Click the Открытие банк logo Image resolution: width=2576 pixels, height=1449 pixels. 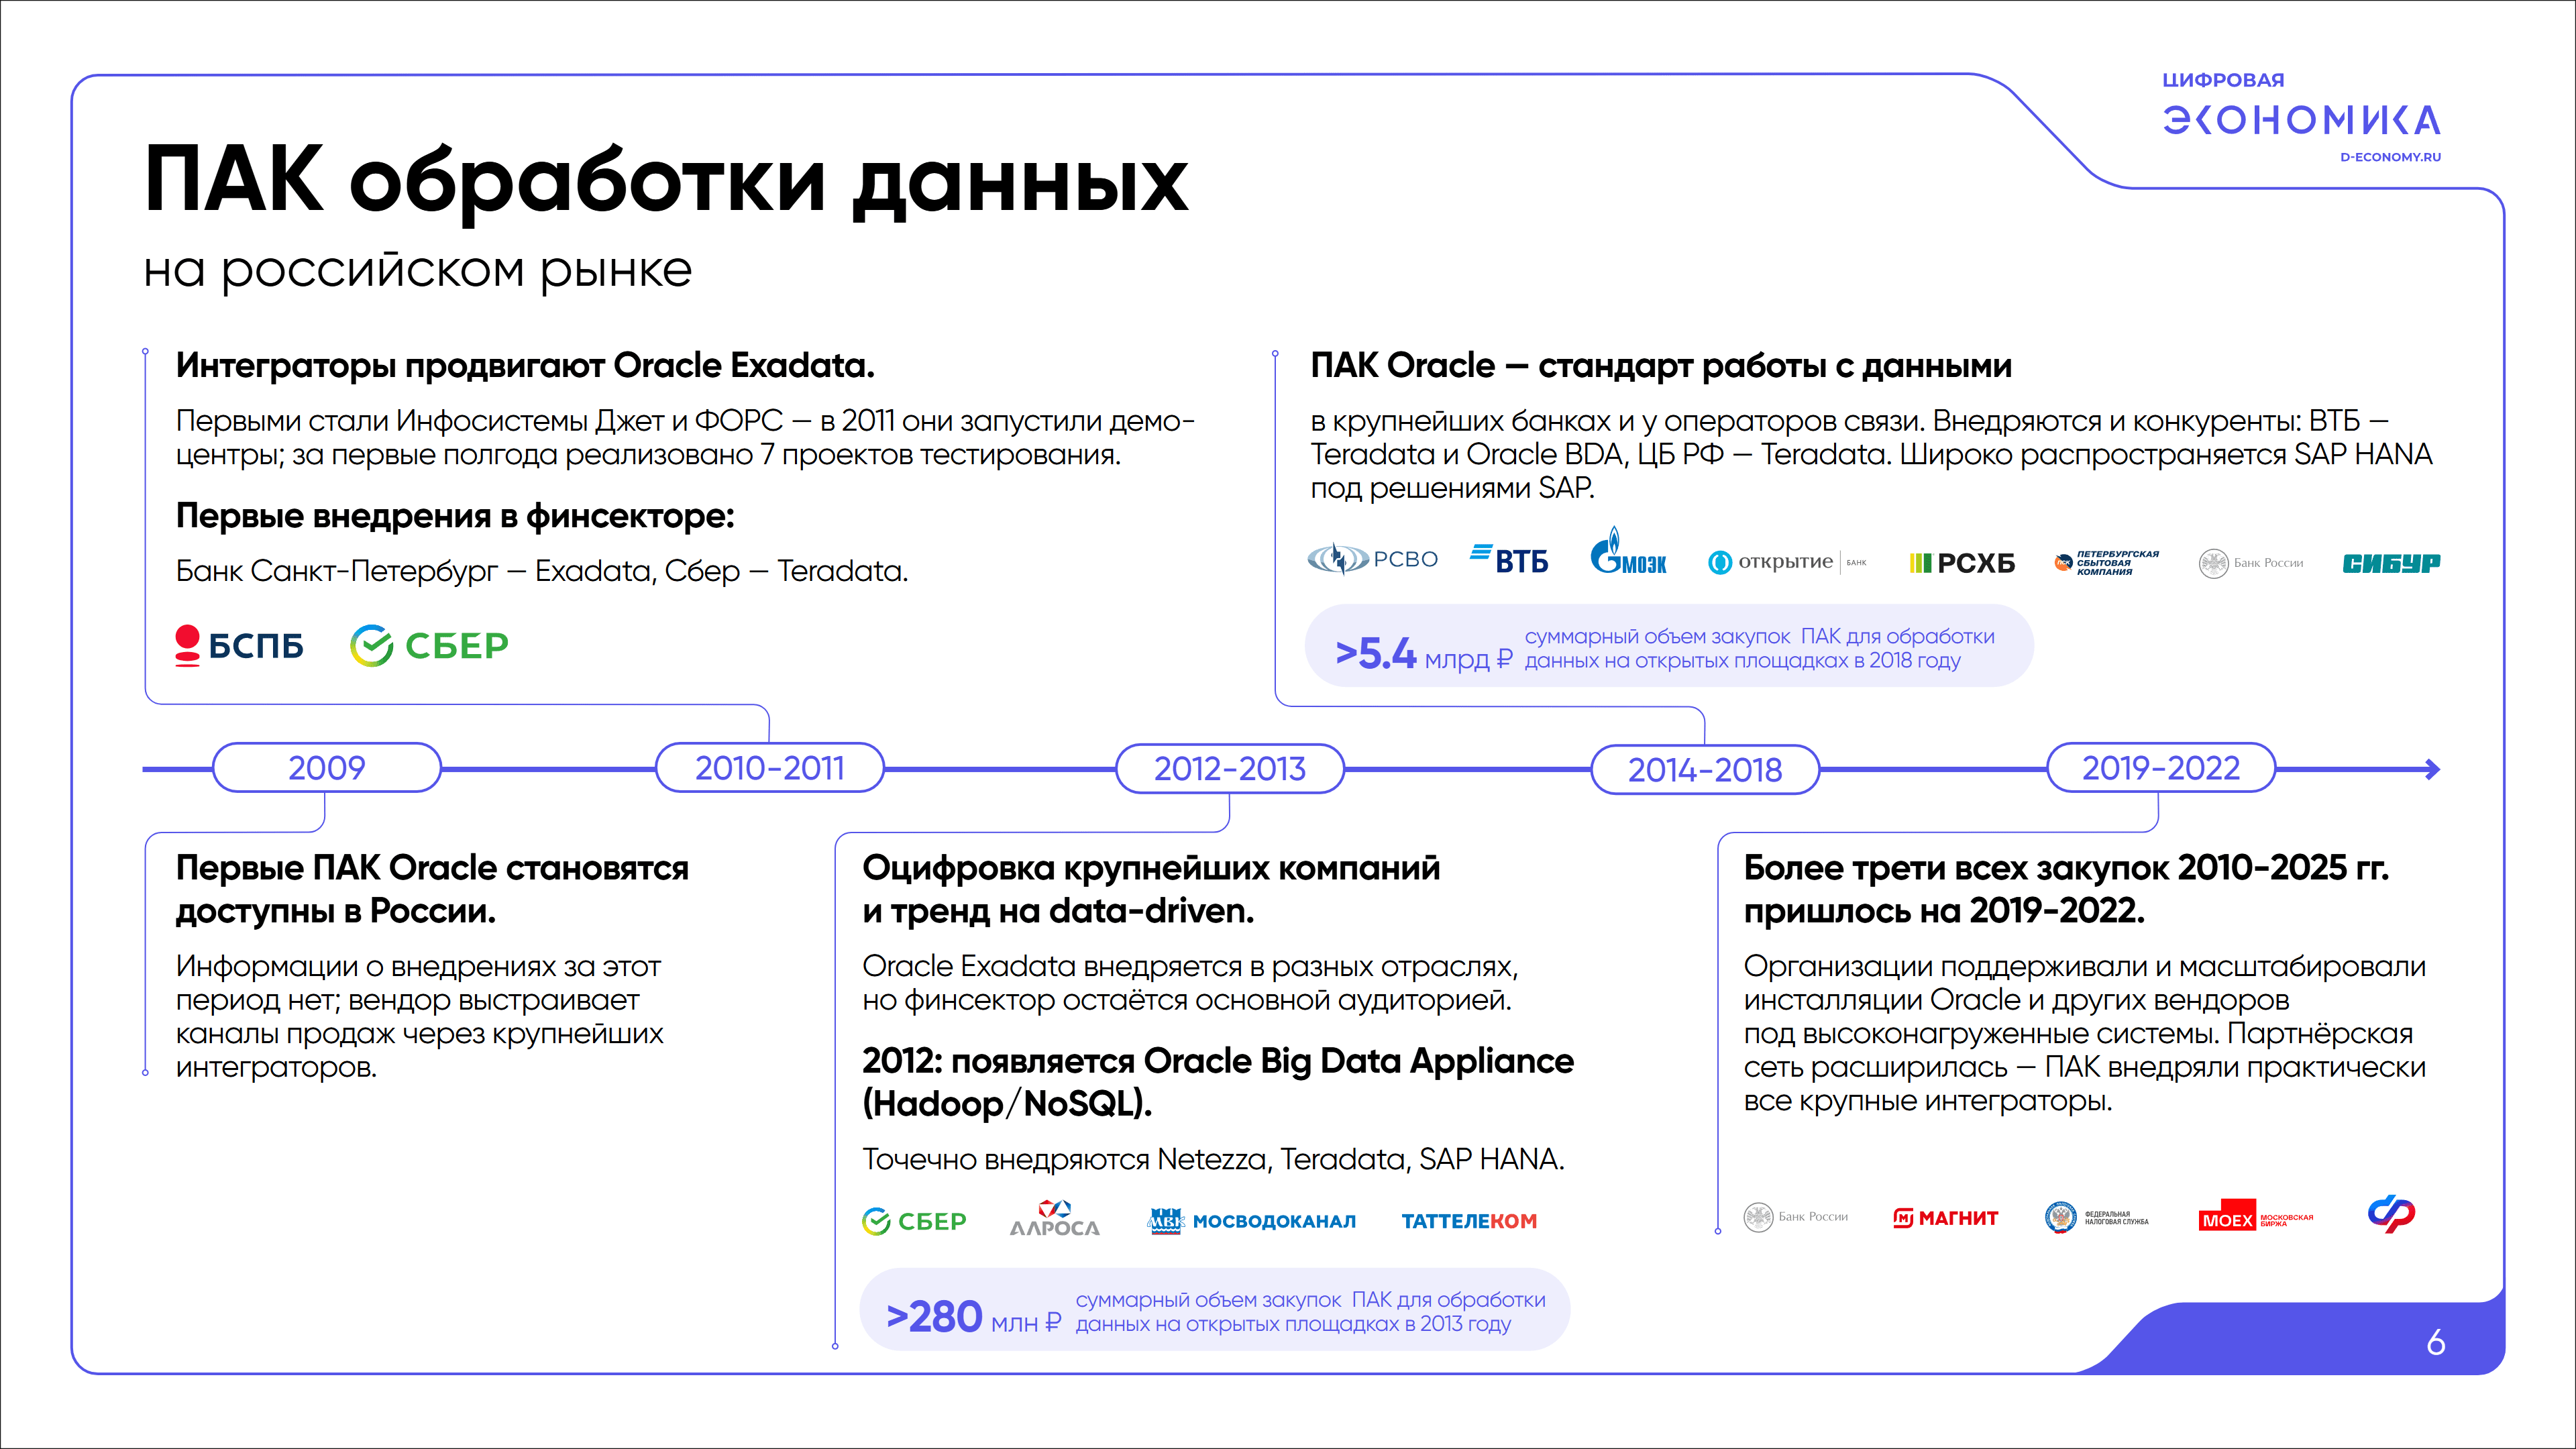tap(1787, 562)
